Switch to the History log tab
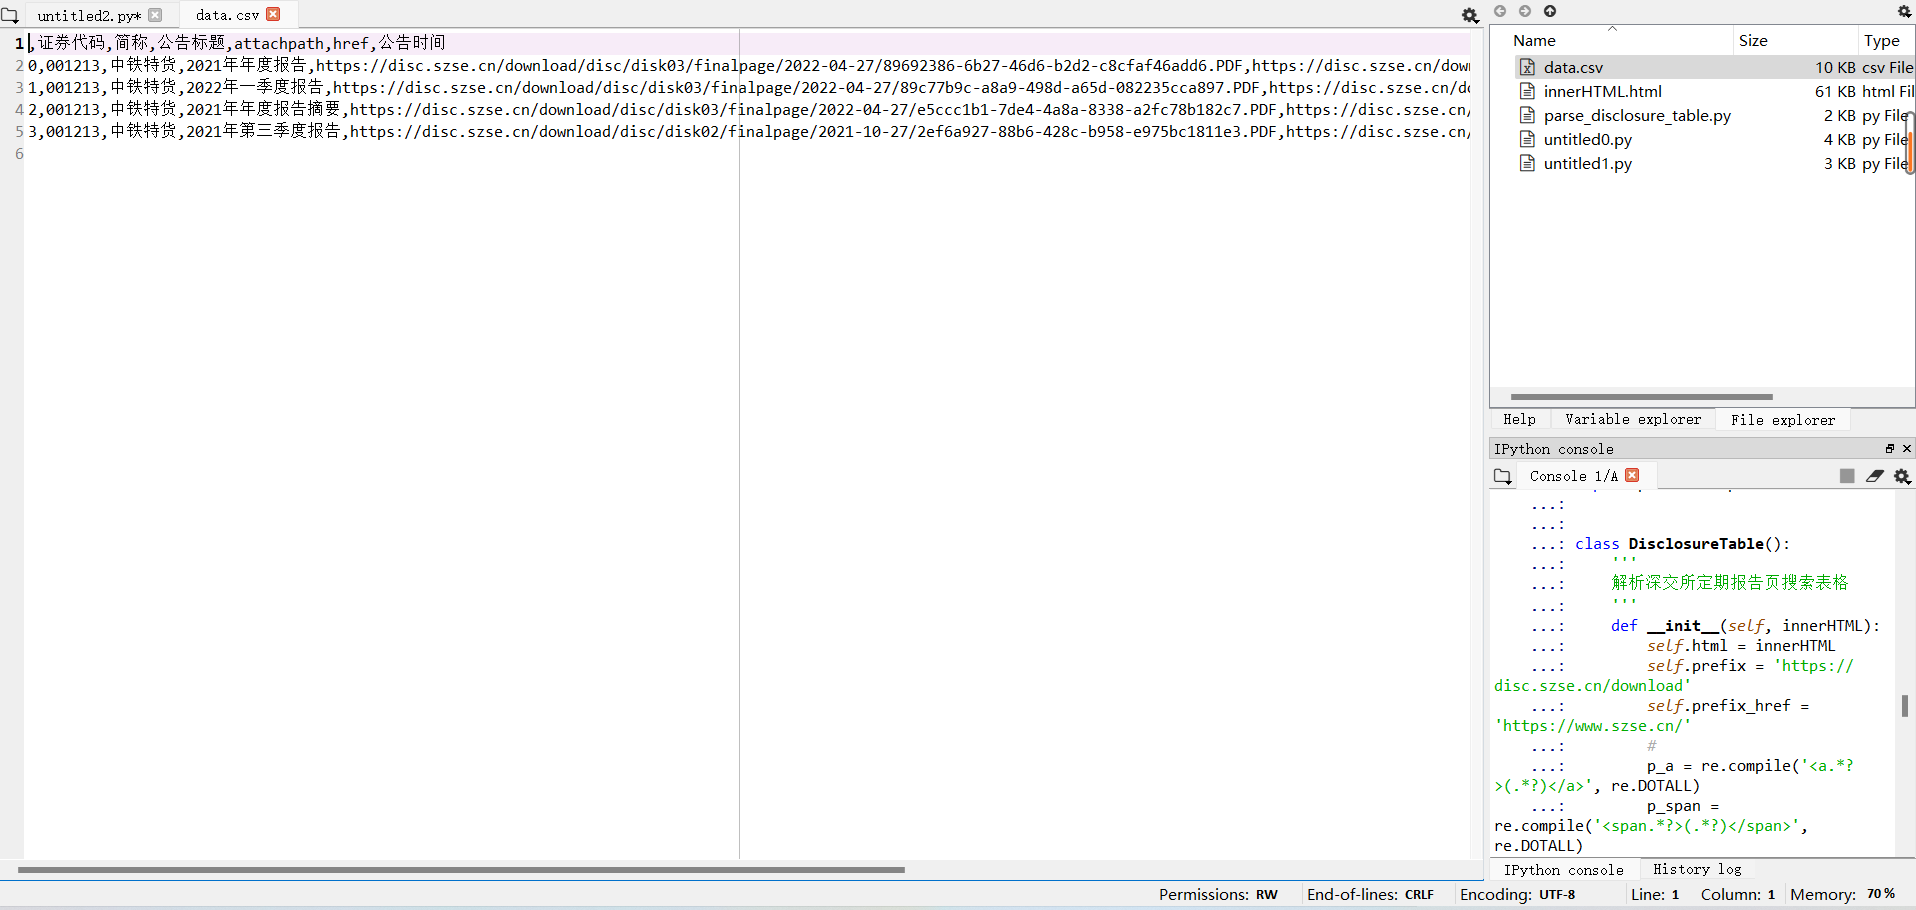 coord(1697,870)
